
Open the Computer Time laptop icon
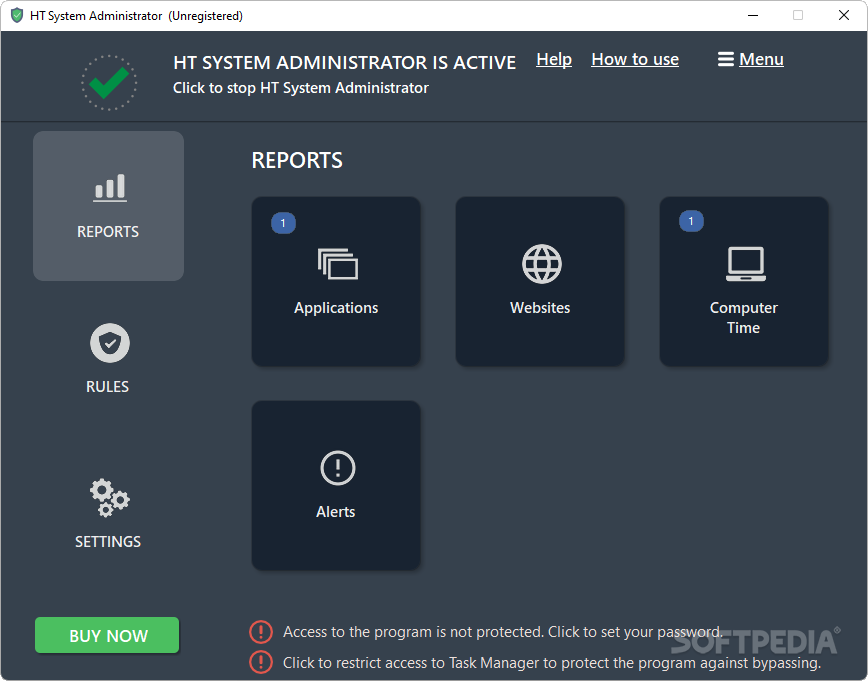click(x=746, y=264)
